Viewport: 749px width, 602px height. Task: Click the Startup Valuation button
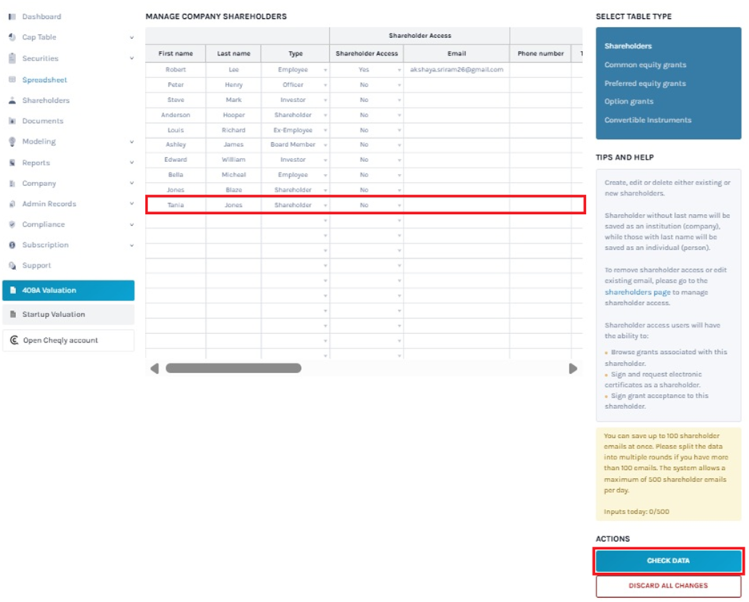[68, 314]
